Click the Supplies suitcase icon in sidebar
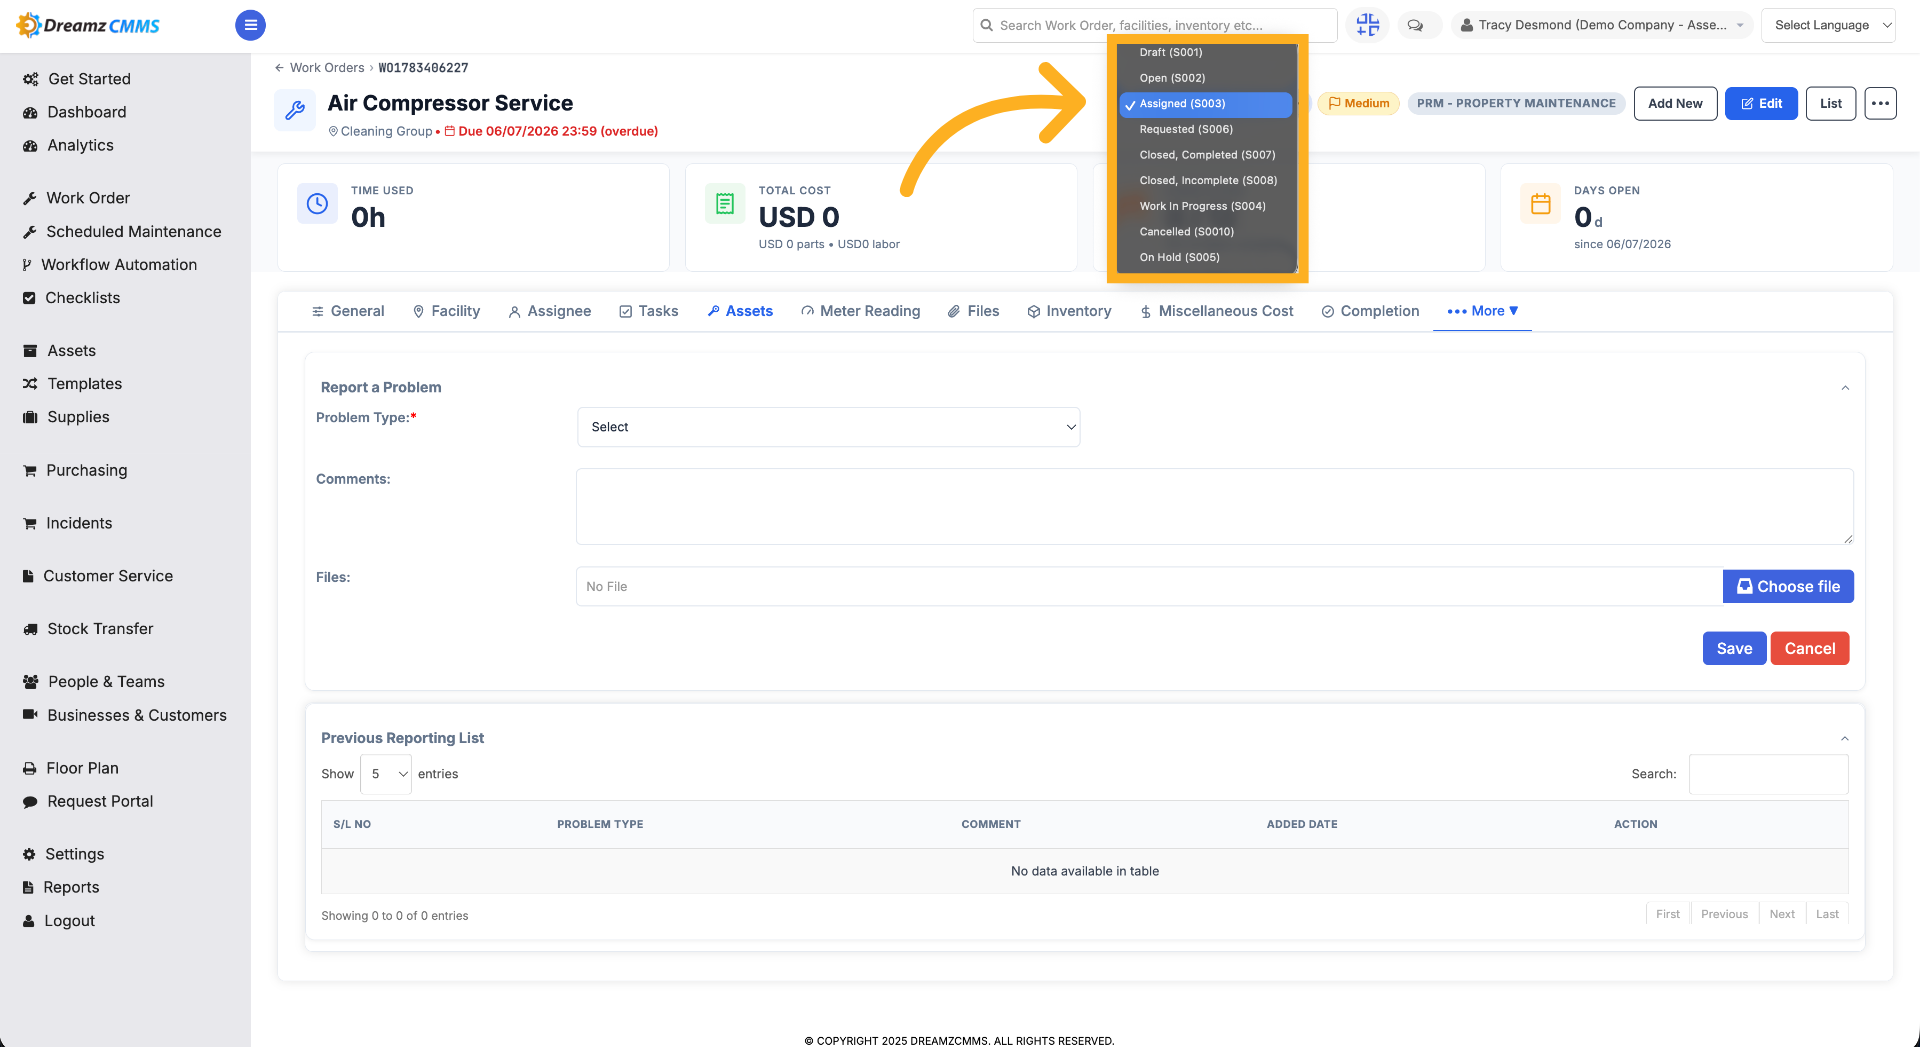This screenshot has height=1047, width=1920. click(30, 417)
